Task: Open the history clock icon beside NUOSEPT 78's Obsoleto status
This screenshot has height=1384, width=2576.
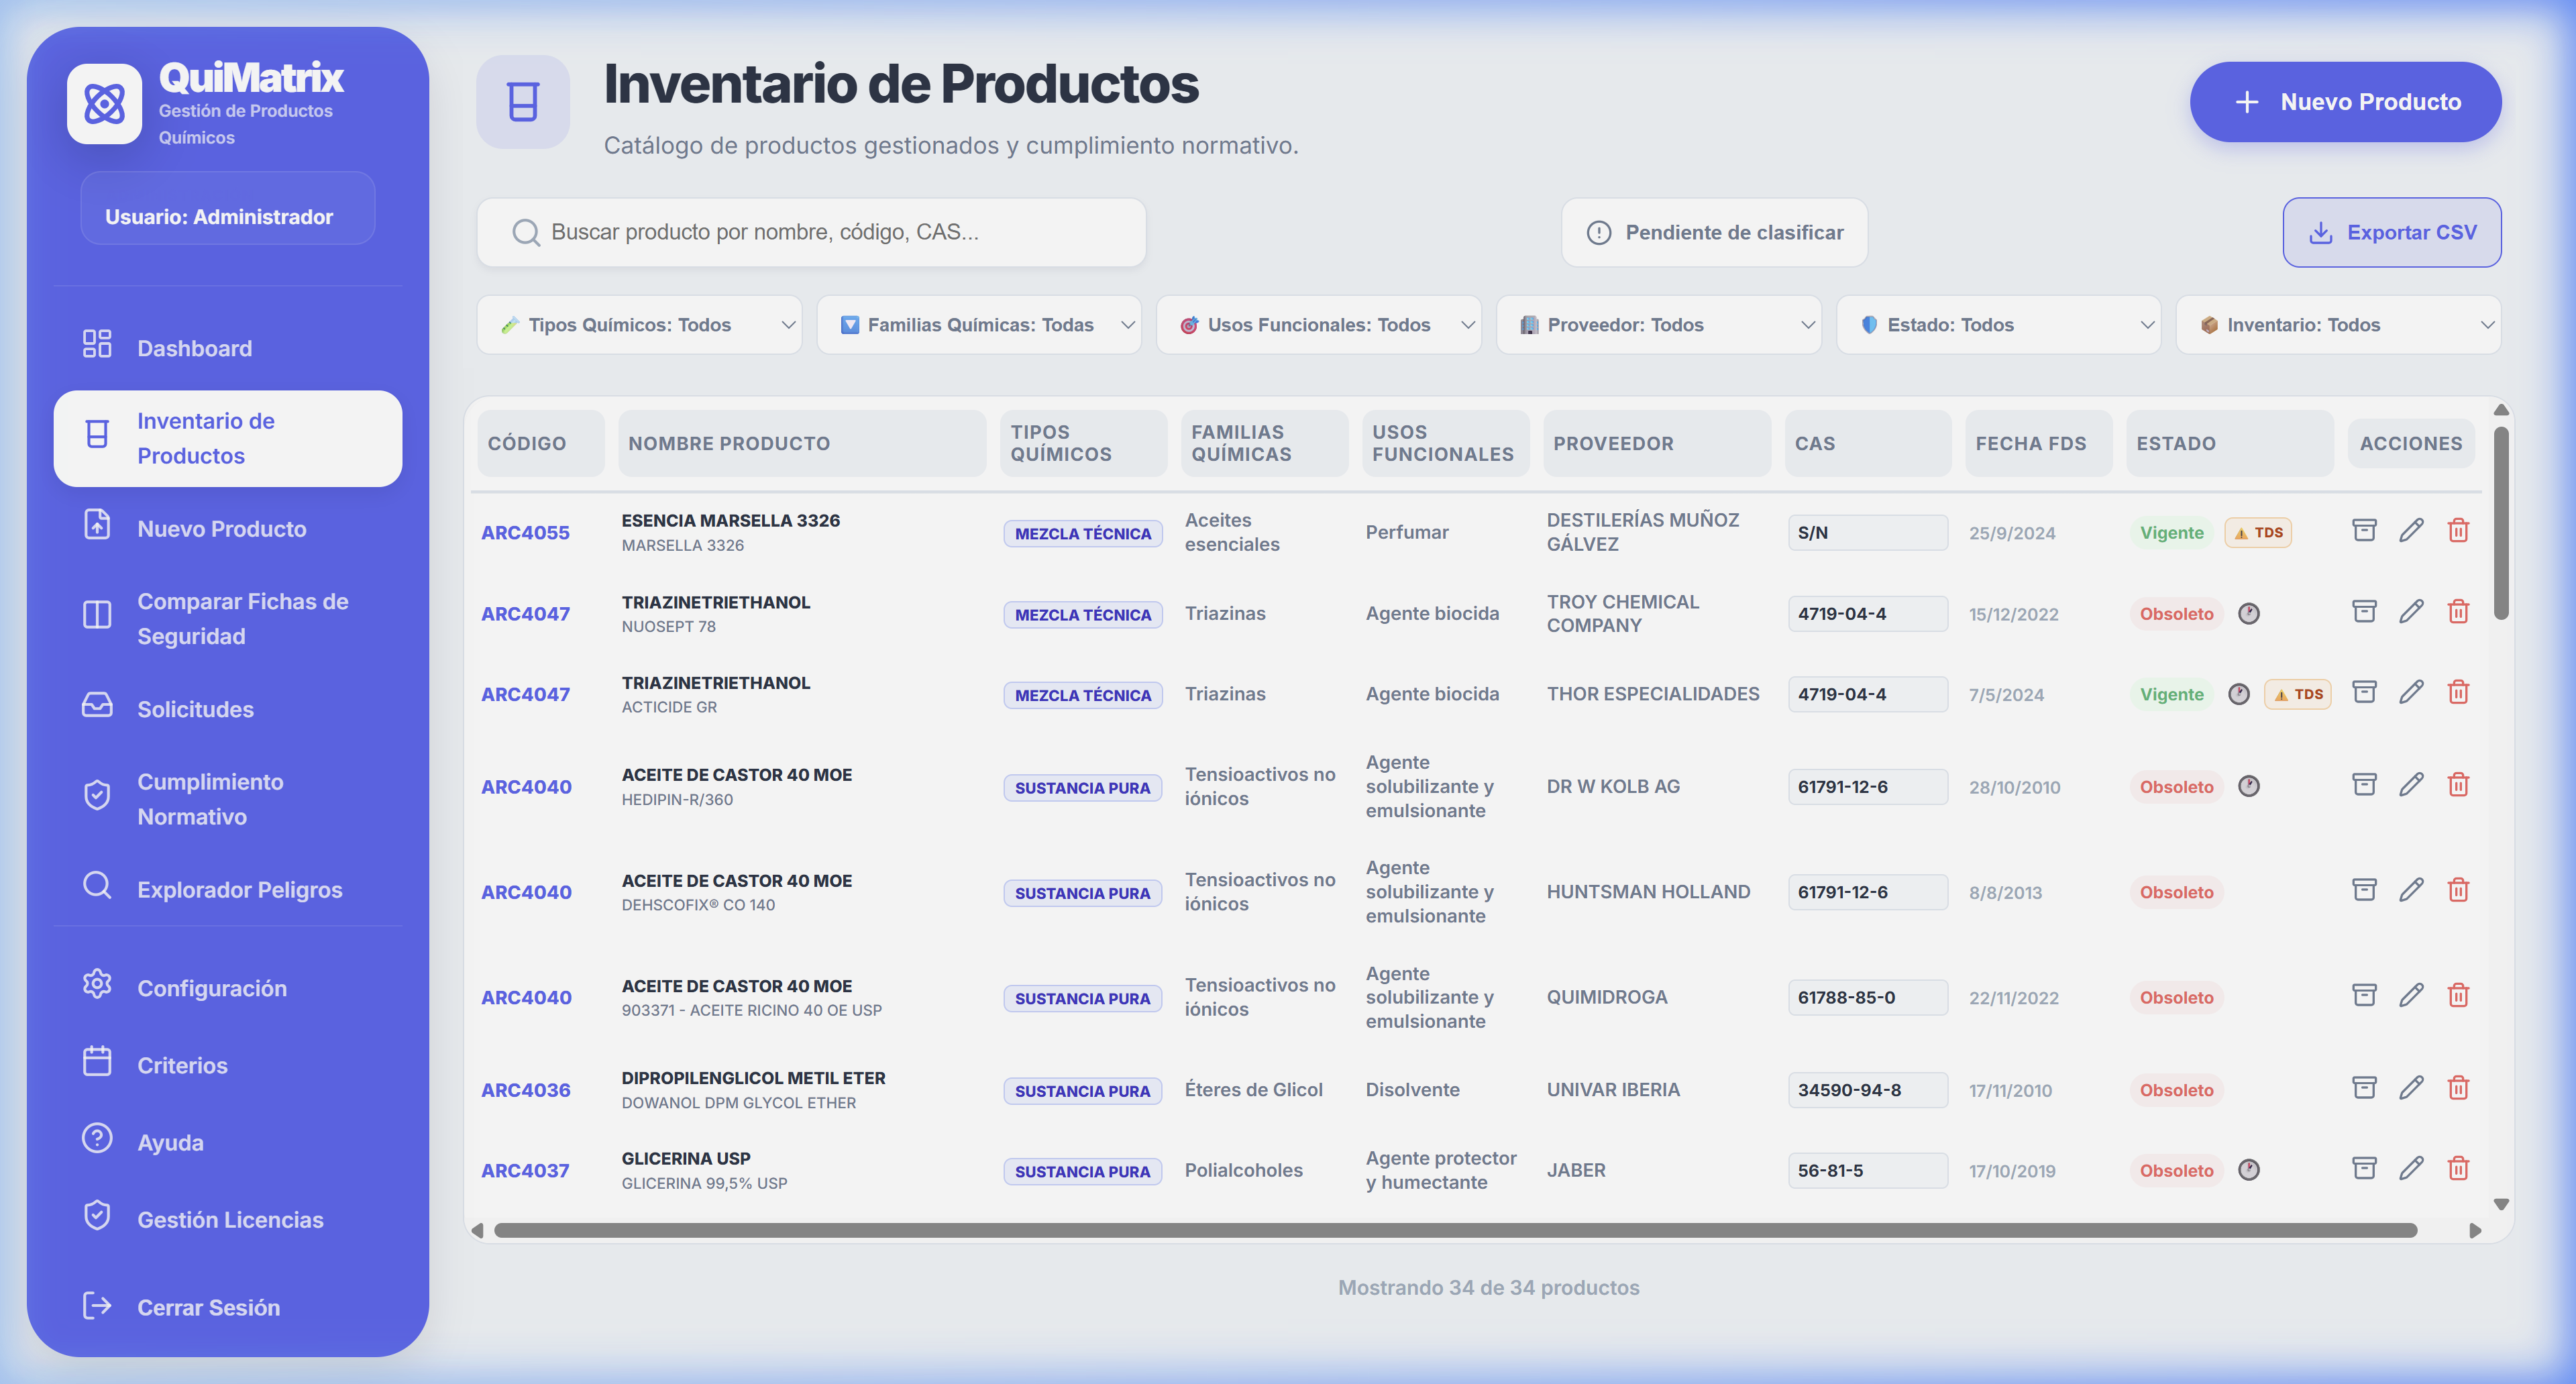Action: (x=2249, y=613)
